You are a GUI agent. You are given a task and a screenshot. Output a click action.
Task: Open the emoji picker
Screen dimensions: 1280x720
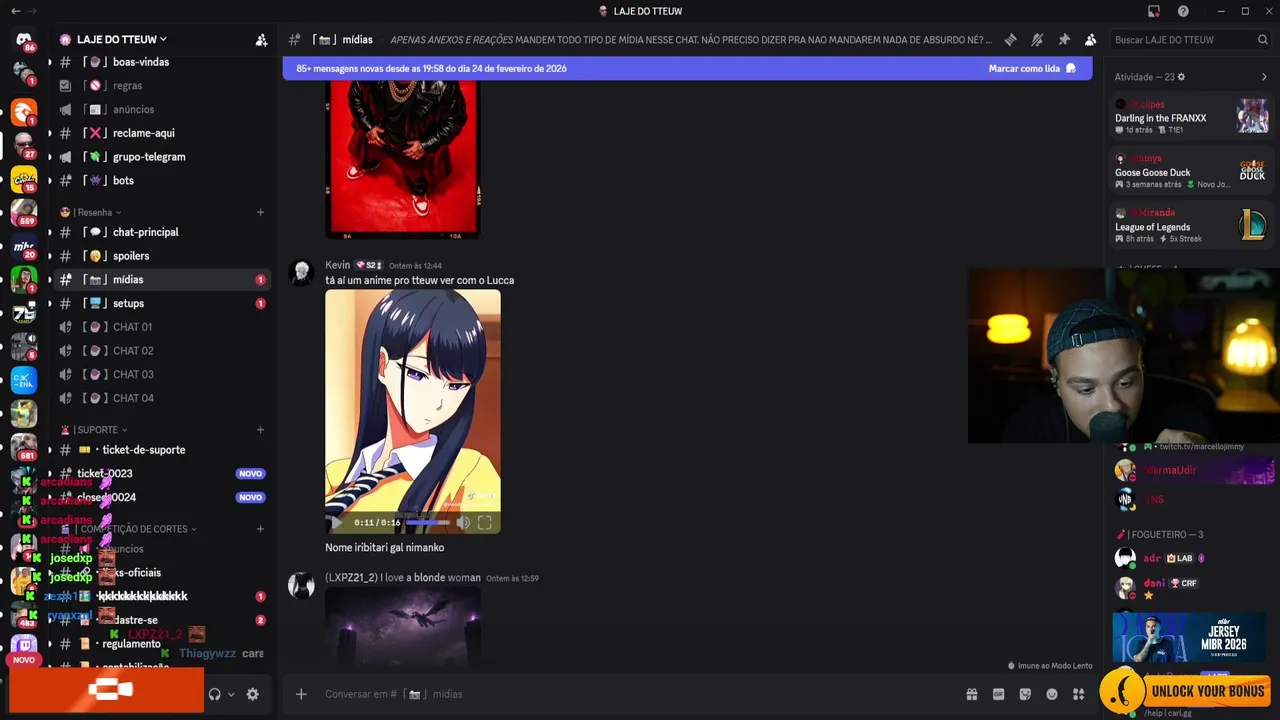coord(1052,694)
